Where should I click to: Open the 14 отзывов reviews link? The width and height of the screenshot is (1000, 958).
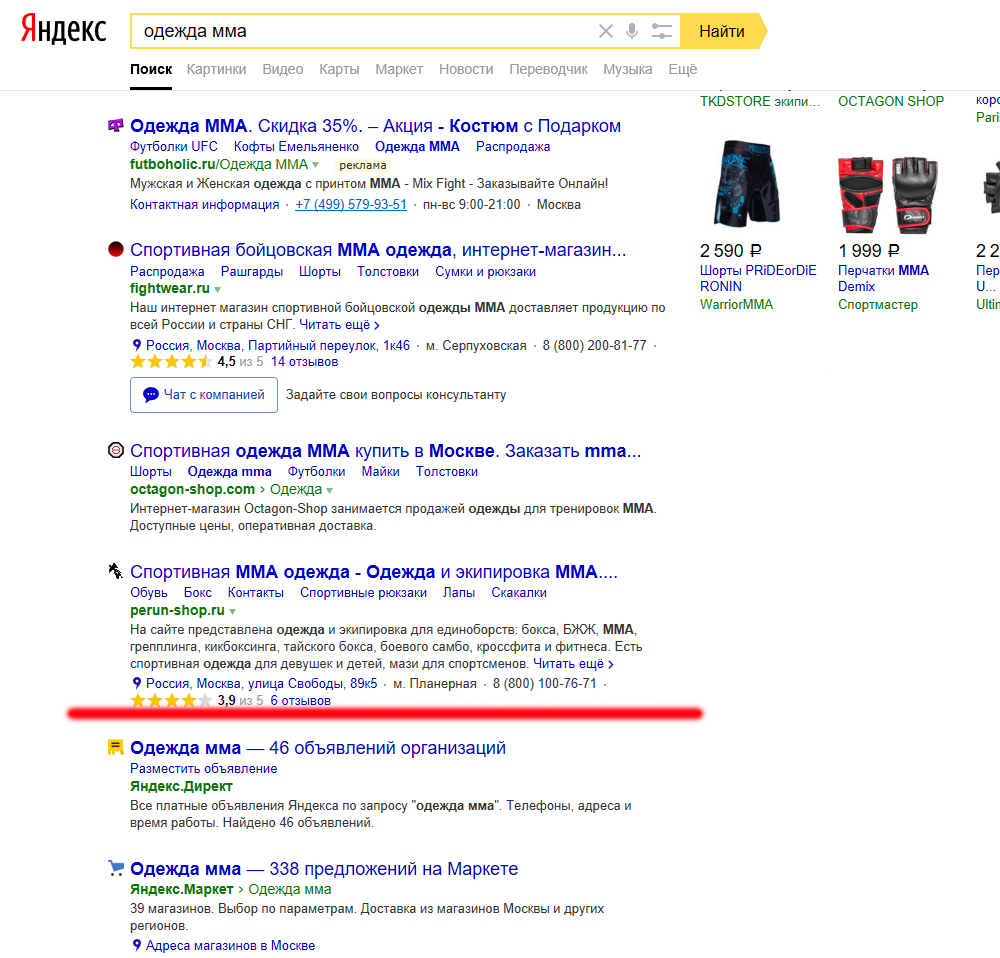point(304,362)
